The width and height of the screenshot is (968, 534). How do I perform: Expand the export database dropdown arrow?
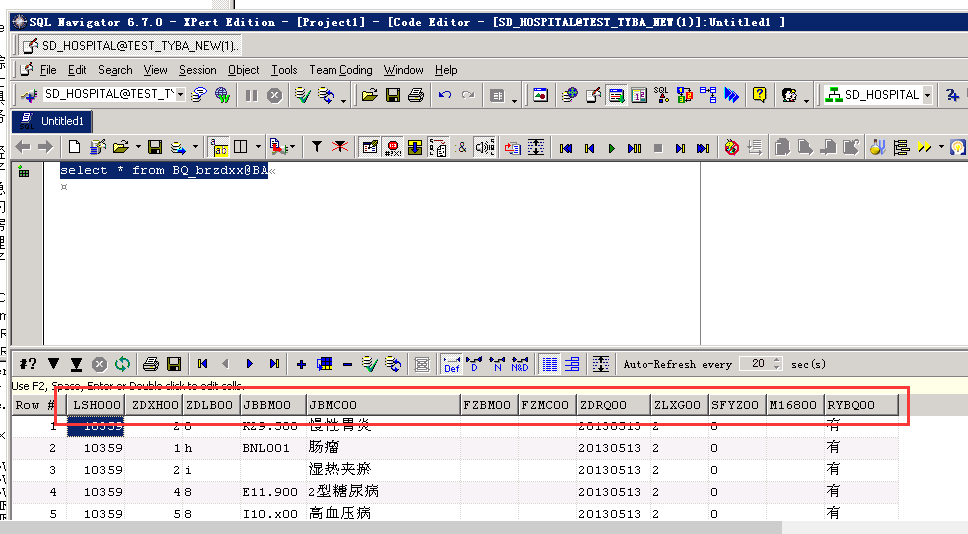point(195,147)
